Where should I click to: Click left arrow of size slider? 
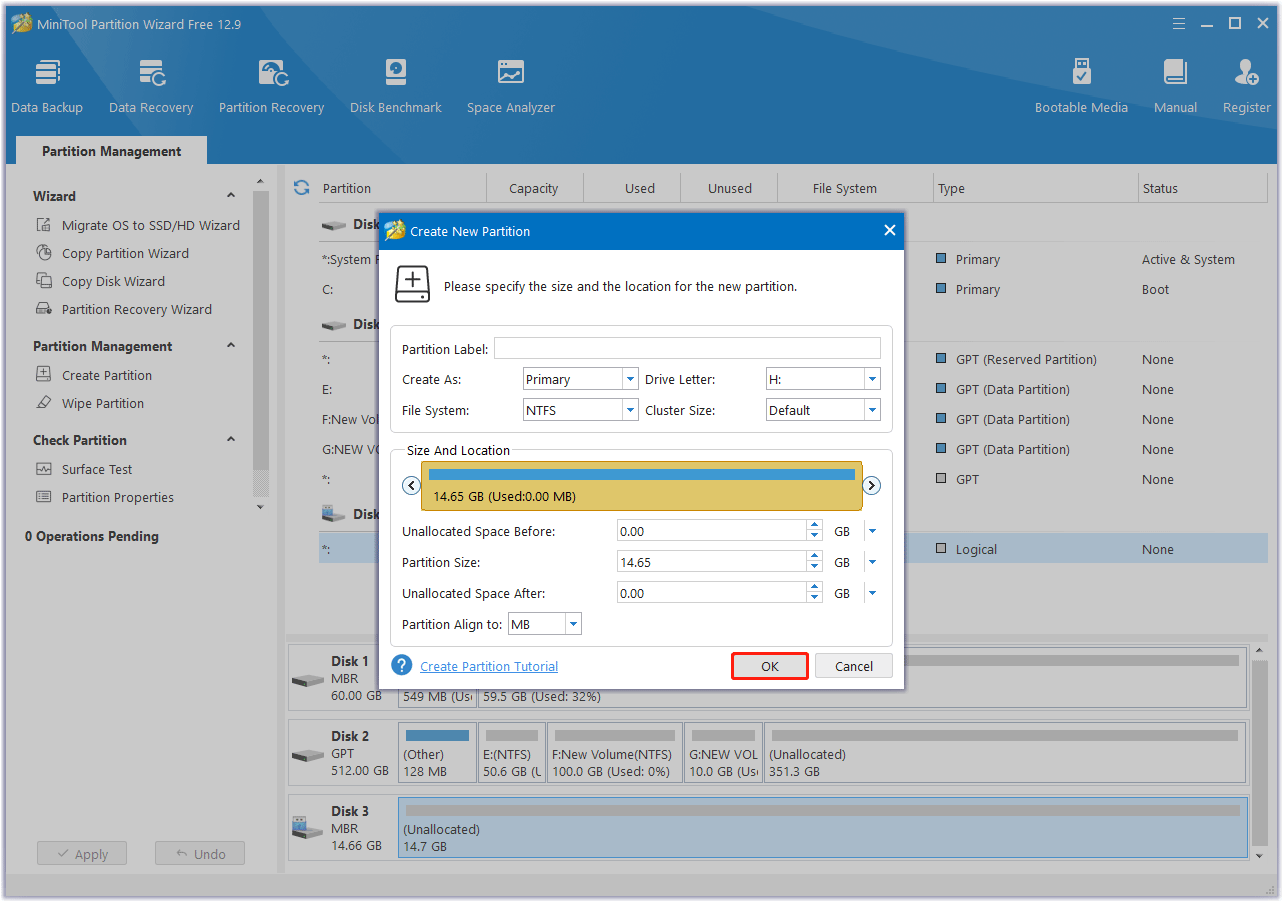[411, 485]
